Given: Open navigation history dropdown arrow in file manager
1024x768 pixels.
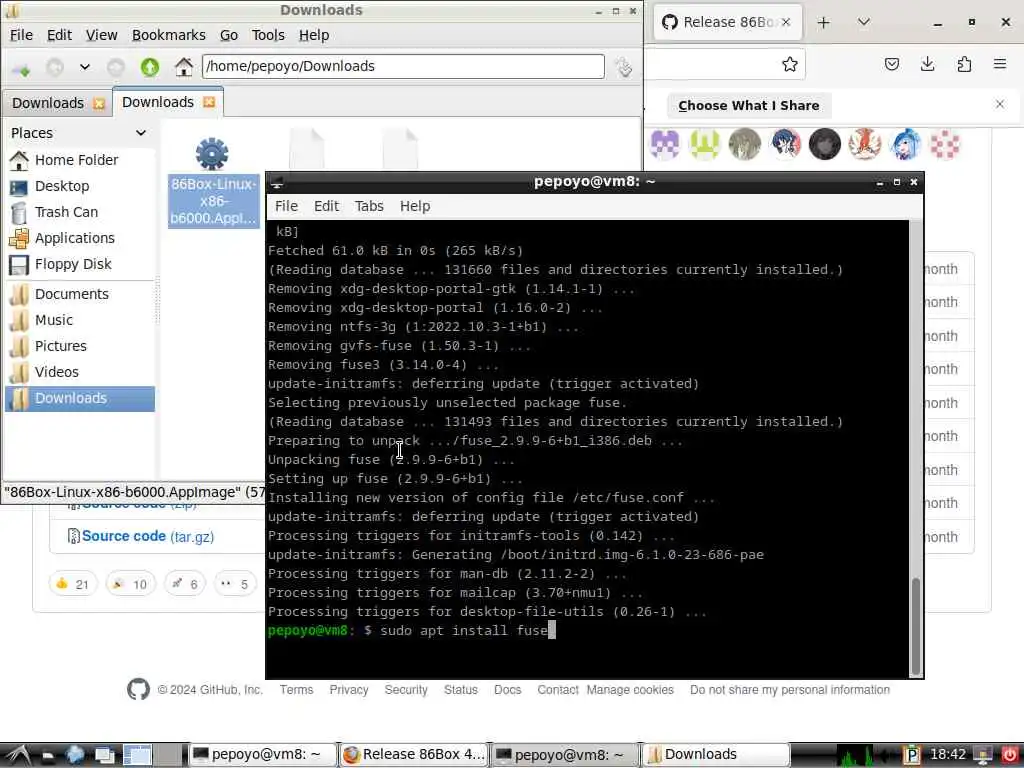Looking at the screenshot, I should click(x=85, y=67).
